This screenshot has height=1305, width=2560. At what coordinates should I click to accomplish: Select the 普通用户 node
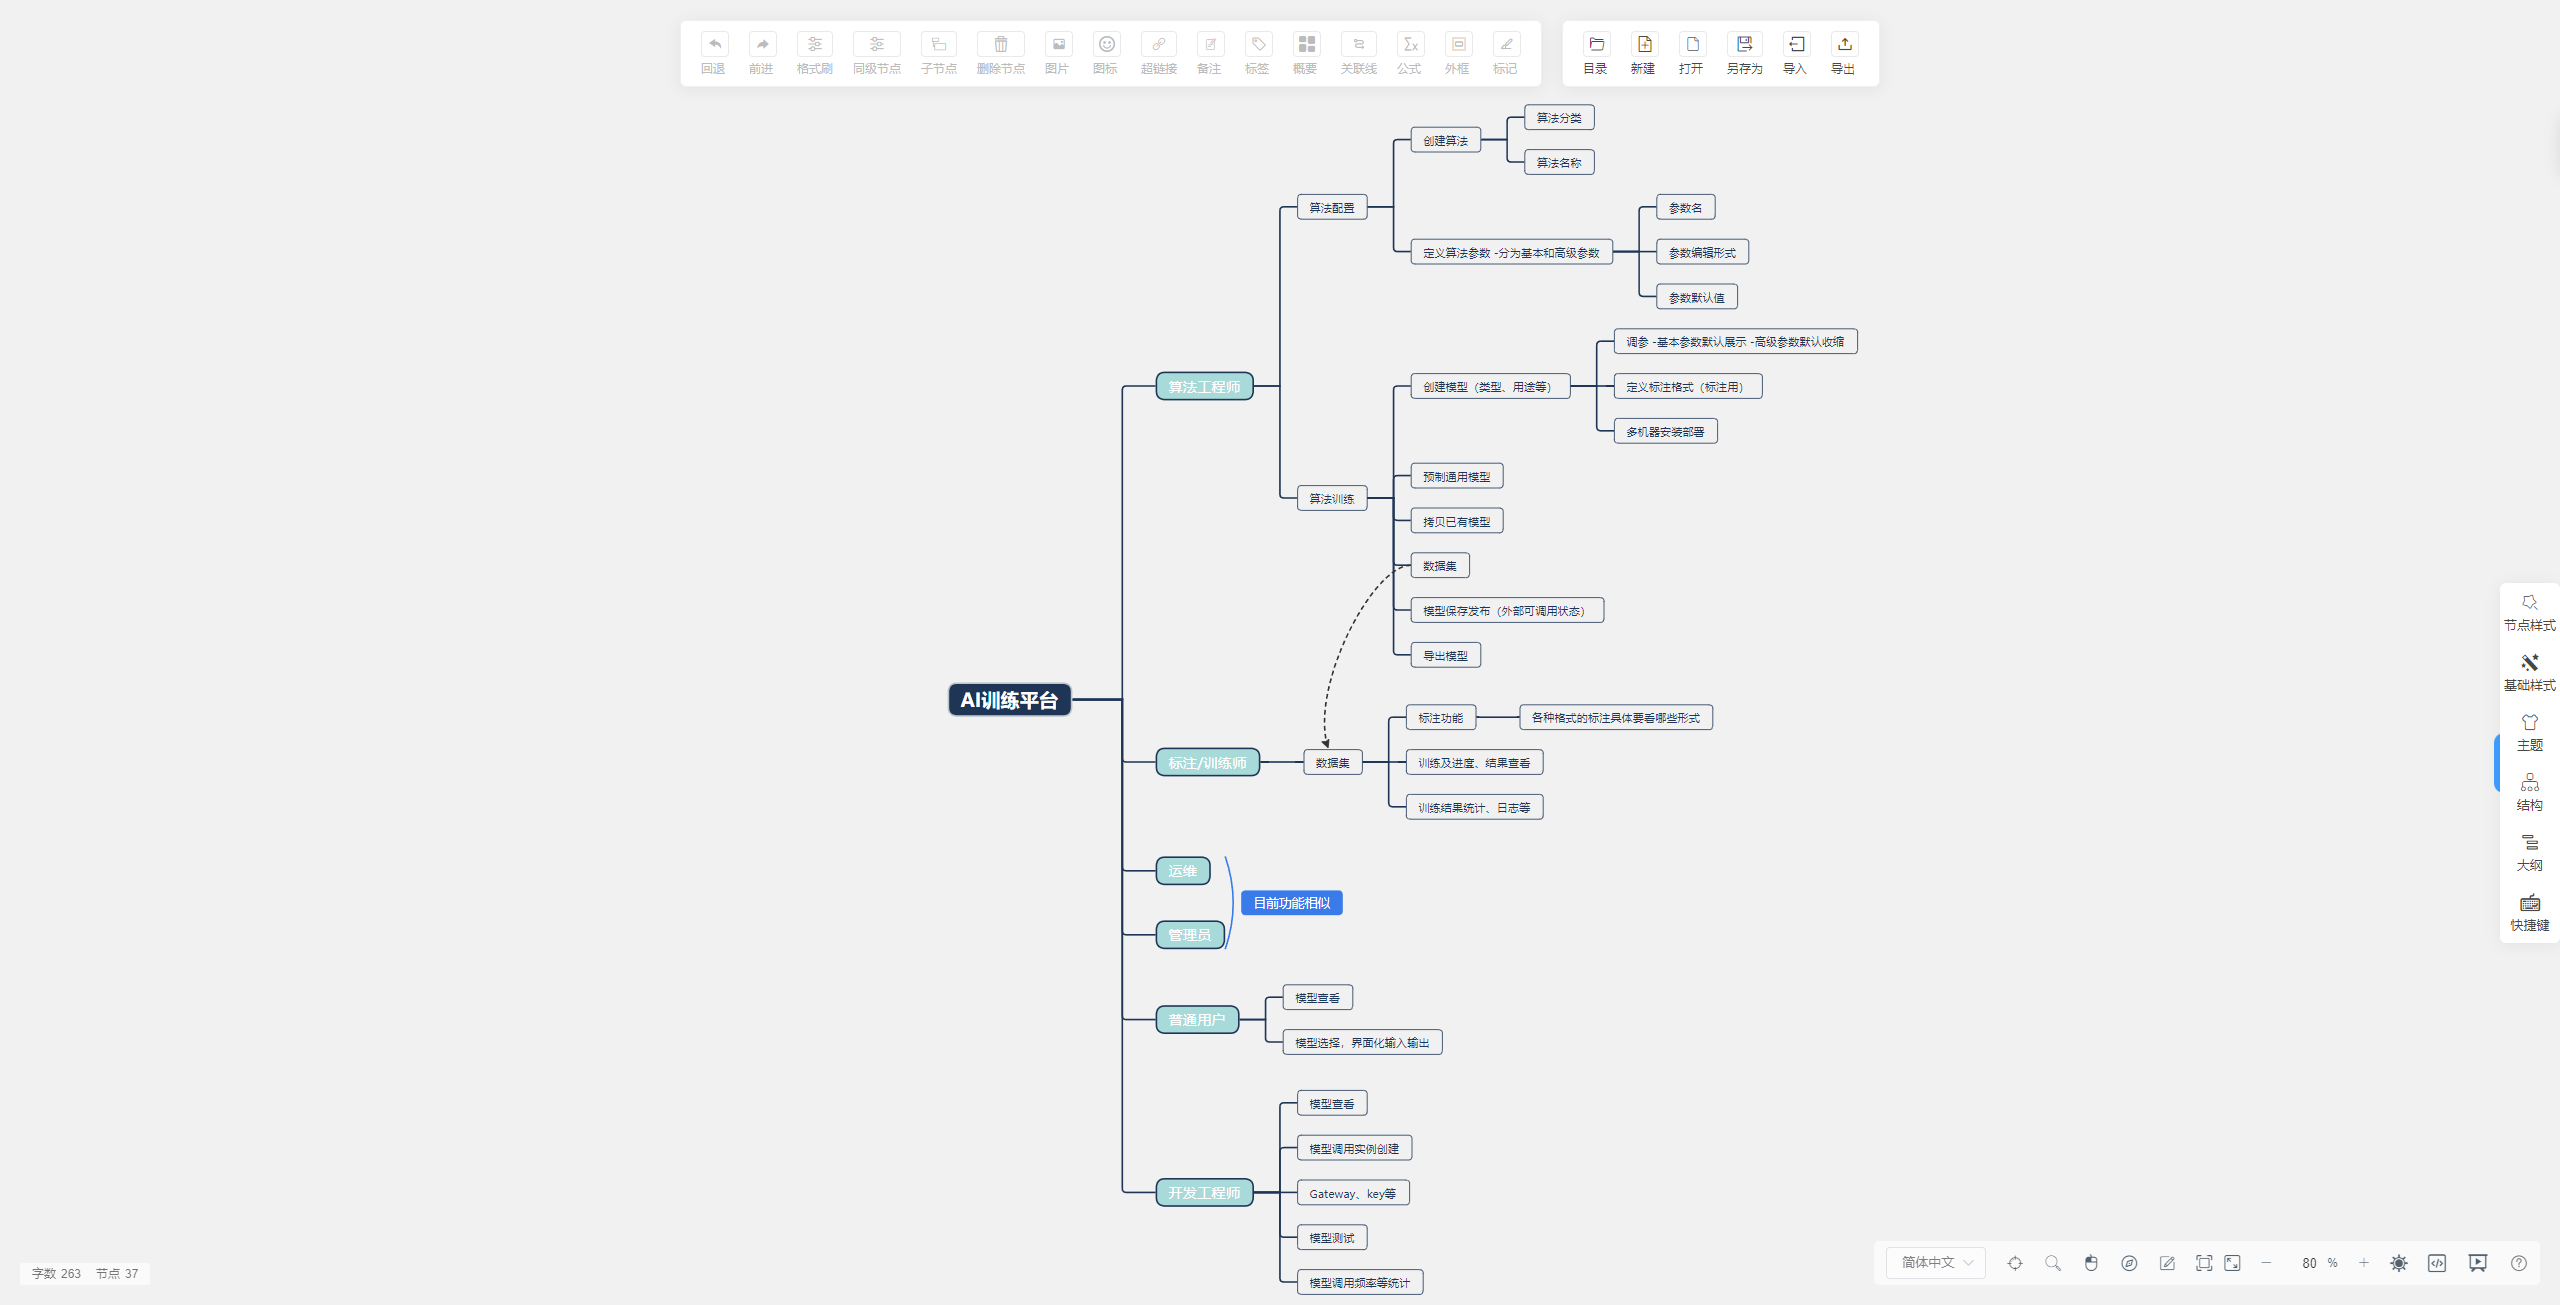tap(1197, 1019)
